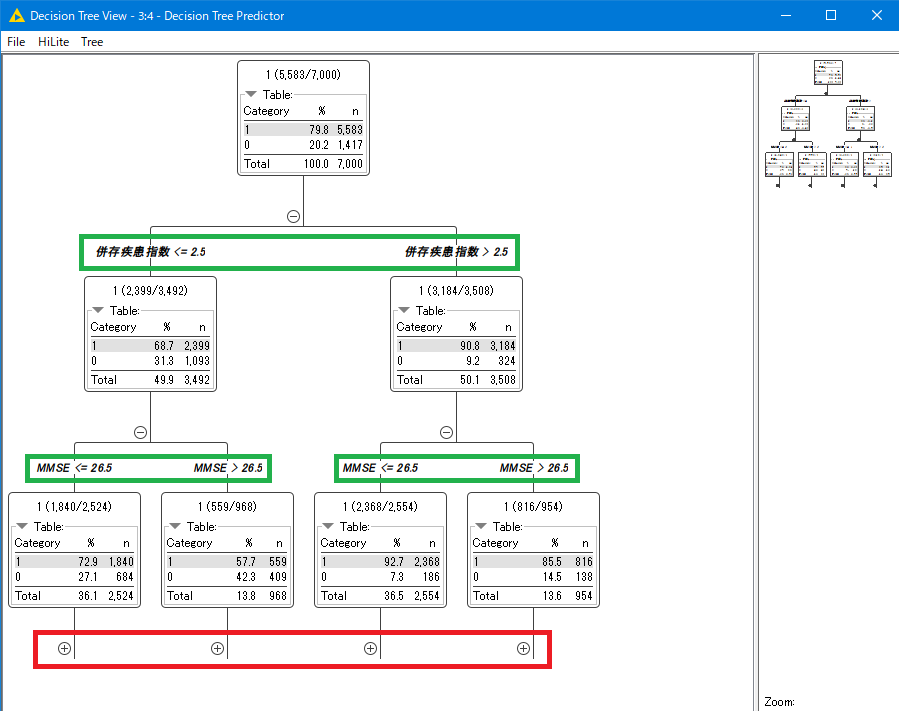Screen dimensions: 899x711
Task: Click the KNIME warning icon in title bar
Action: (16, 15)
